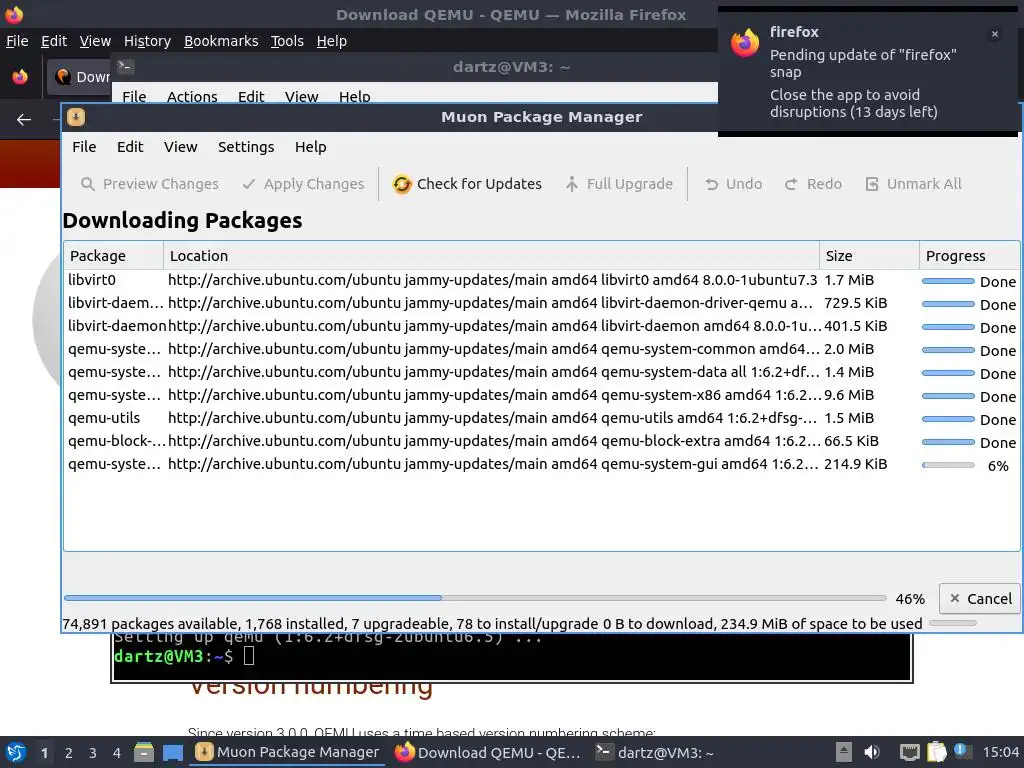Click the Preview Changes magnifier icon
1024x768 pixels.
click(88, 184)
